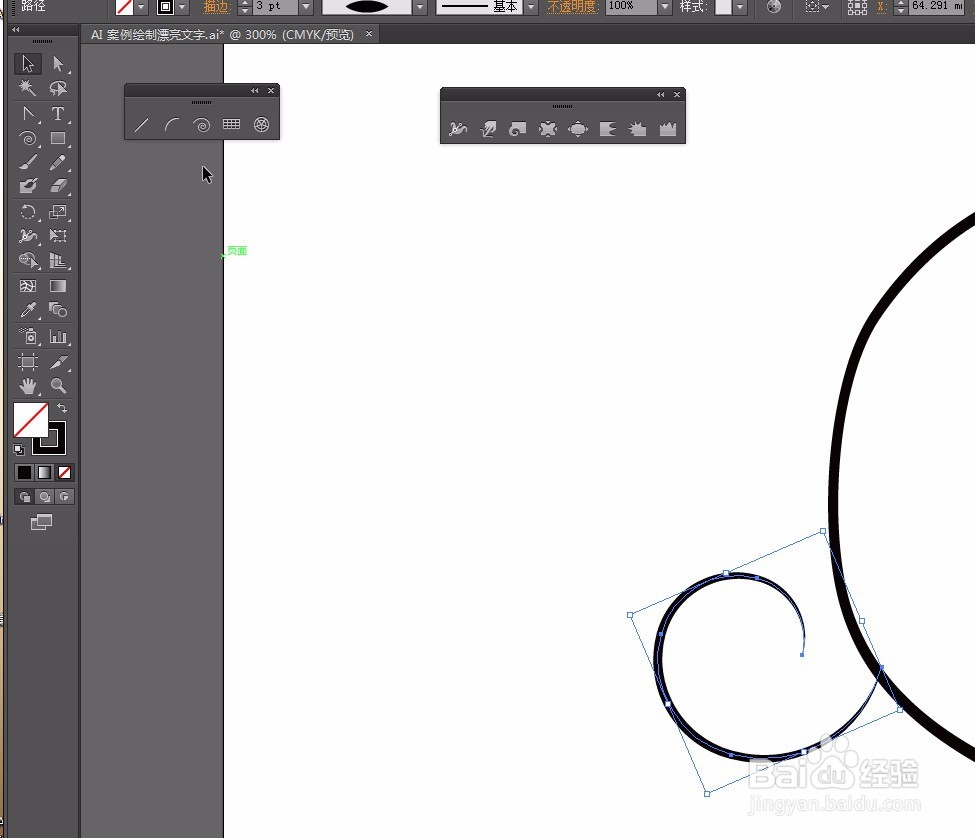Select the Polar Grid tool icon
Image resolution: width=975 pixels, height=838 pixels.
tap(262, 124)
